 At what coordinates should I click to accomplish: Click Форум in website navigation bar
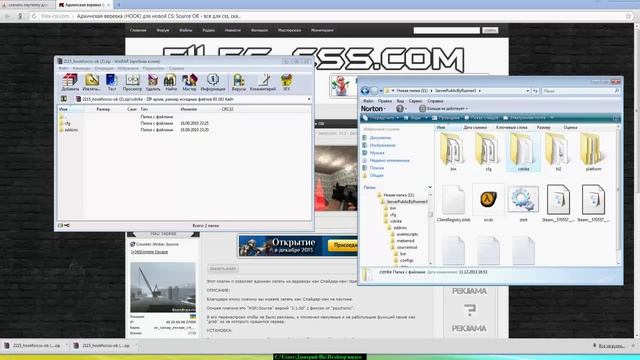coord(162,30)
